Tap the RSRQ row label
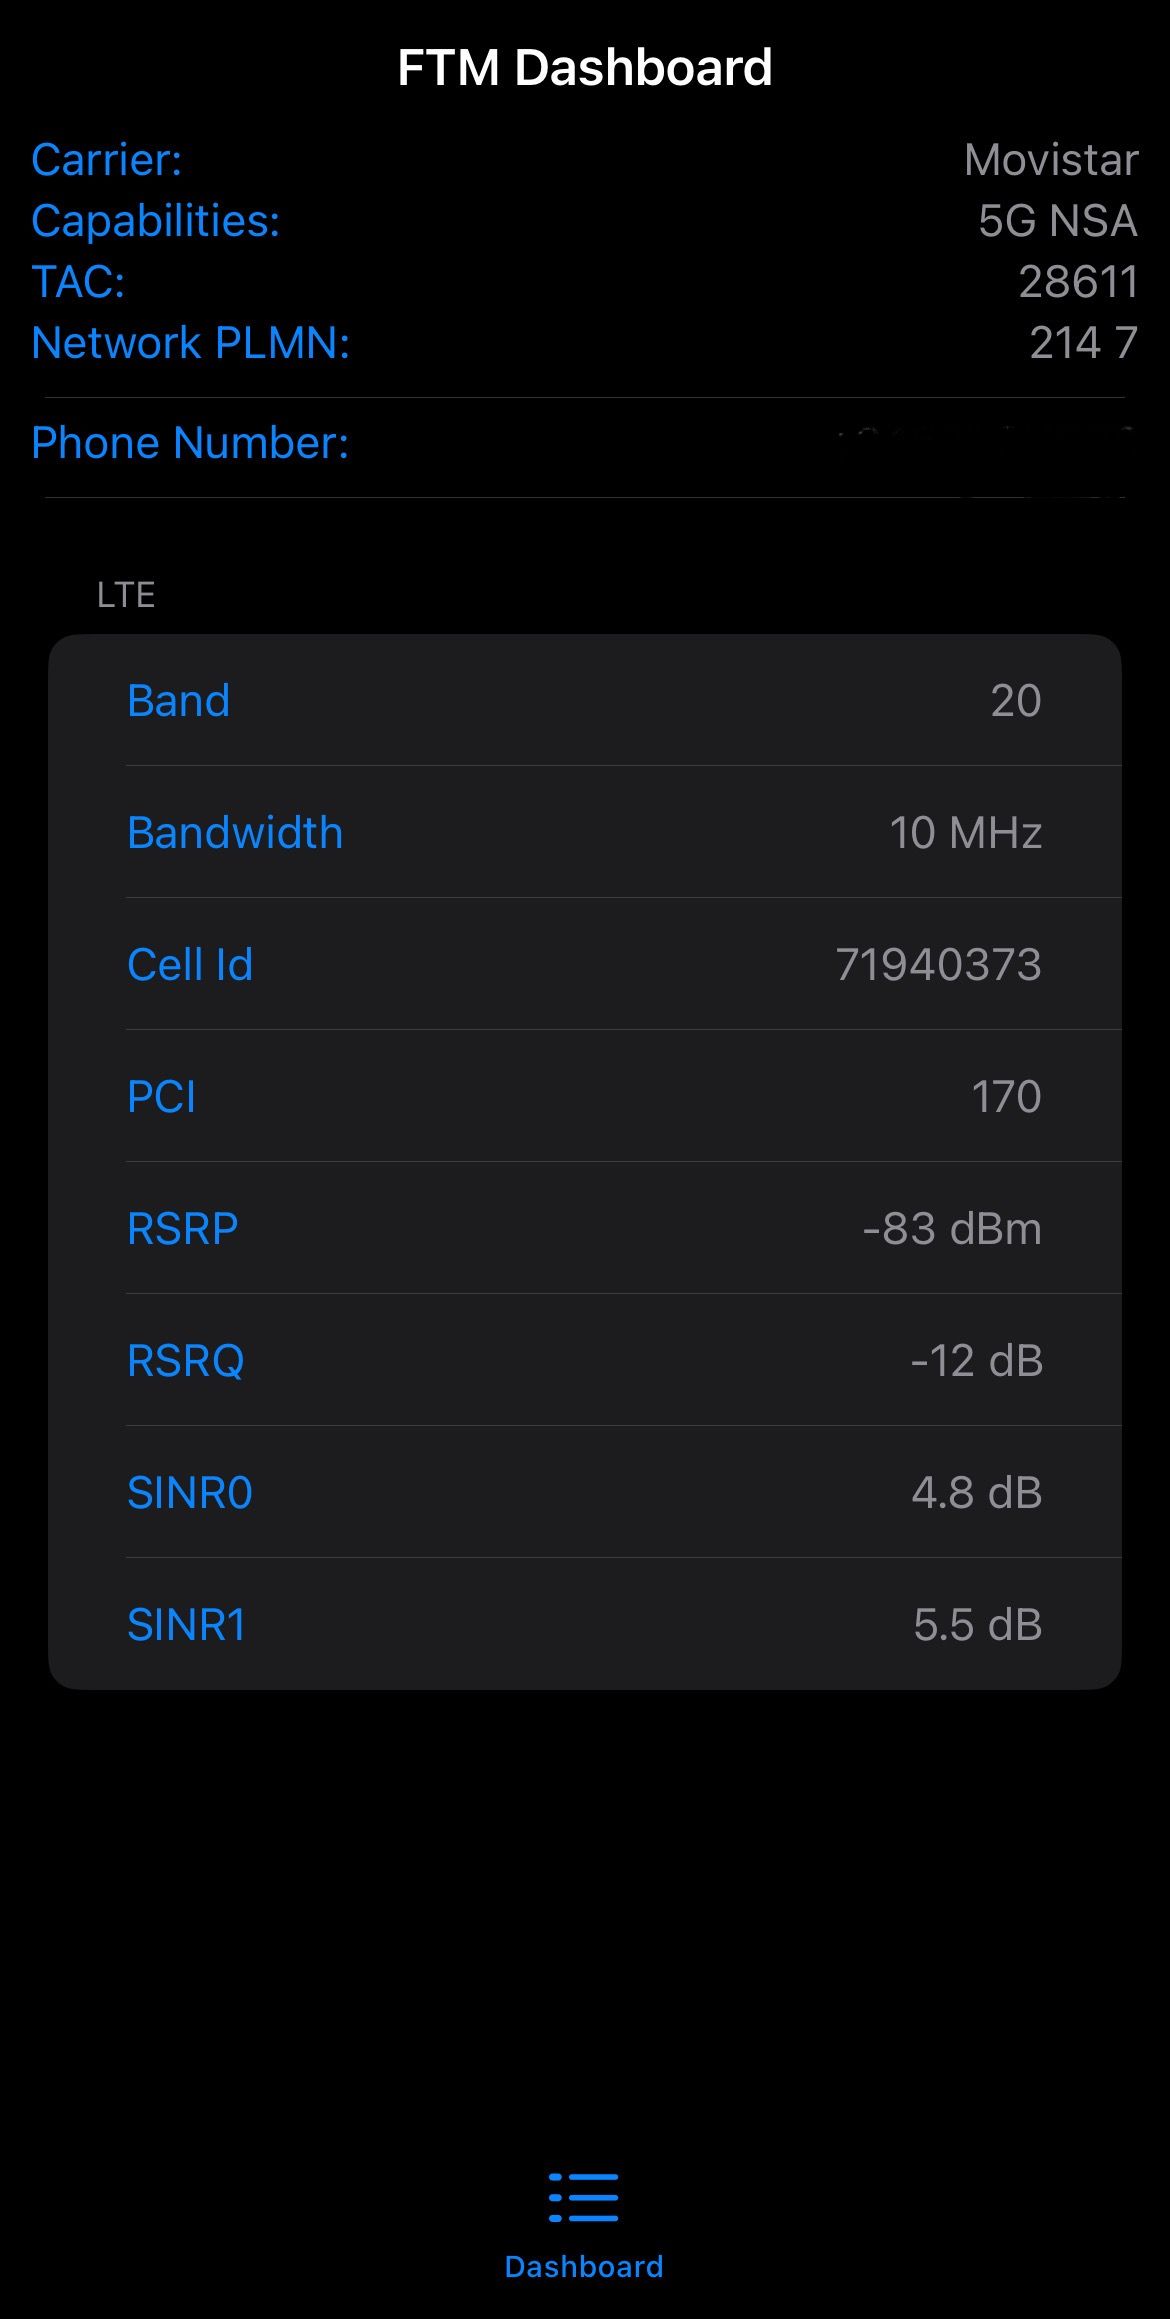This screenshot has height=2319, width=1170. click(186, 1360)
